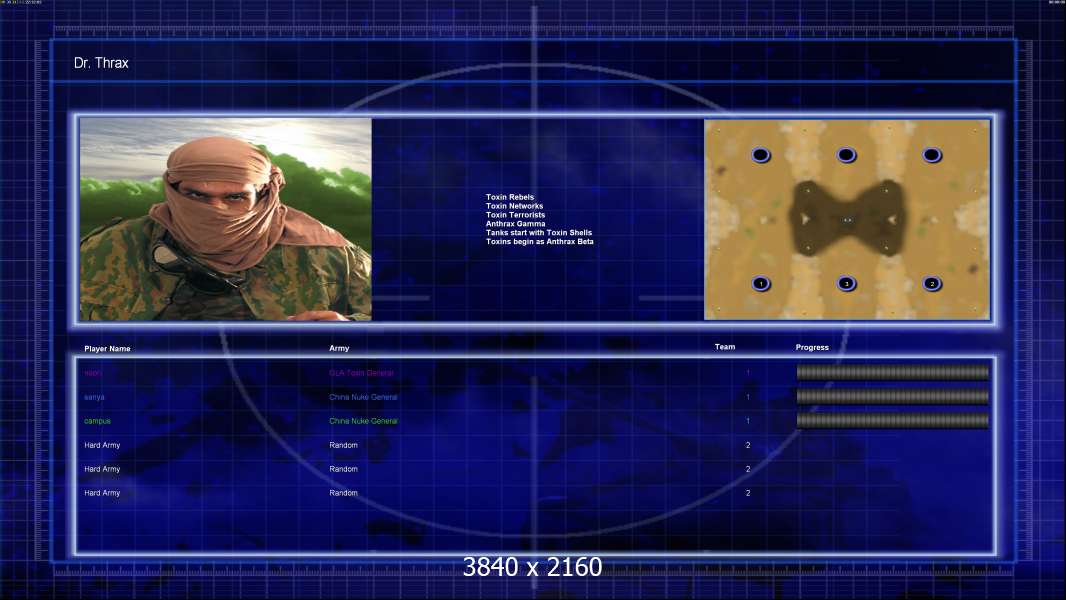This screenshot has height=600, width=1066.
Task: Click the 'Player Name' column header
Action: [x=107, y=349]
